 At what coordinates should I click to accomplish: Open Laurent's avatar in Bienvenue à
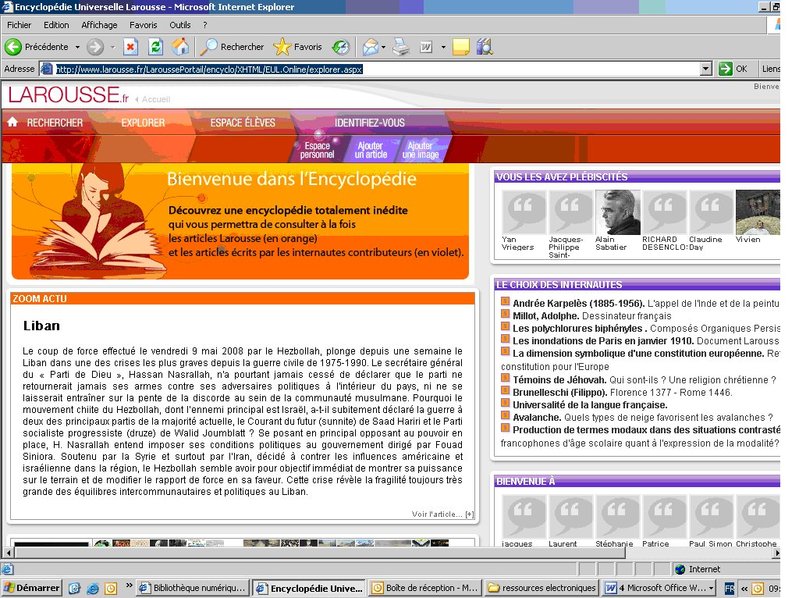571,517
